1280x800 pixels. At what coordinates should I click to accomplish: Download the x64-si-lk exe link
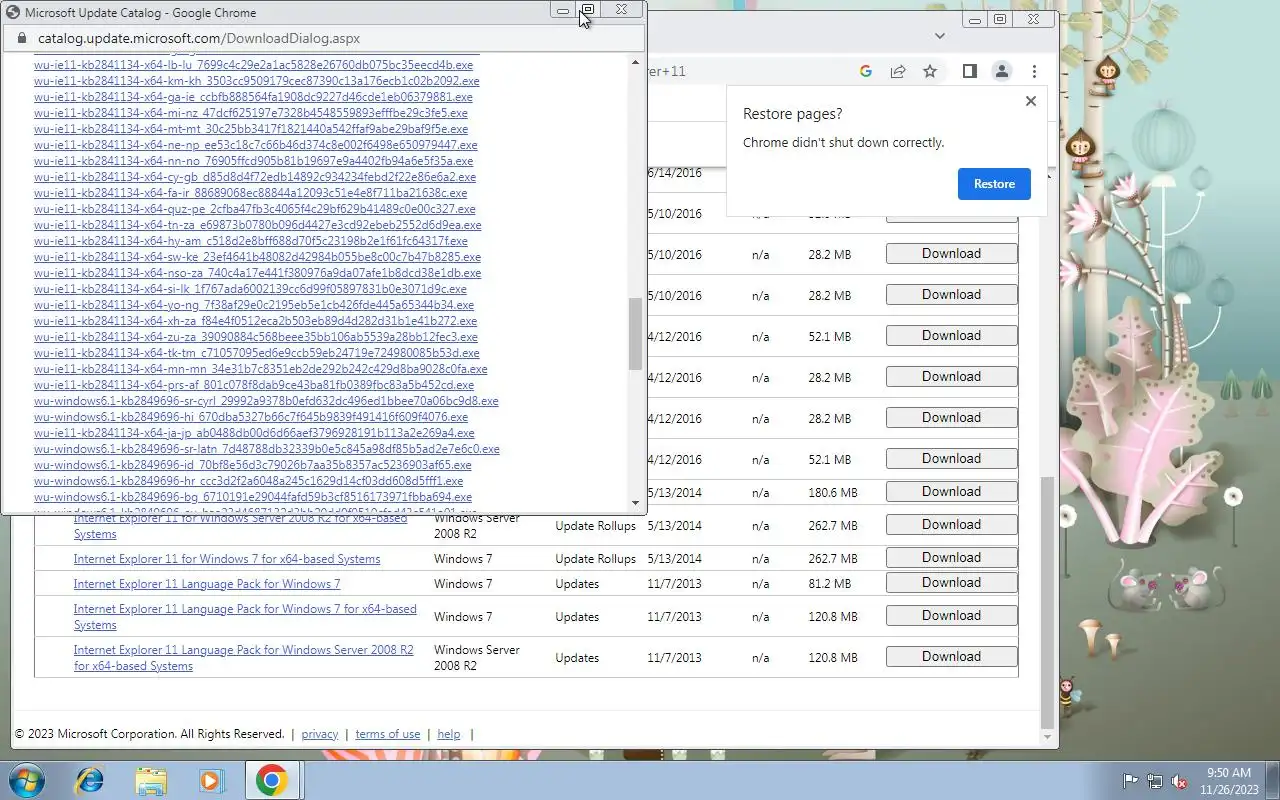coord(250,289)
